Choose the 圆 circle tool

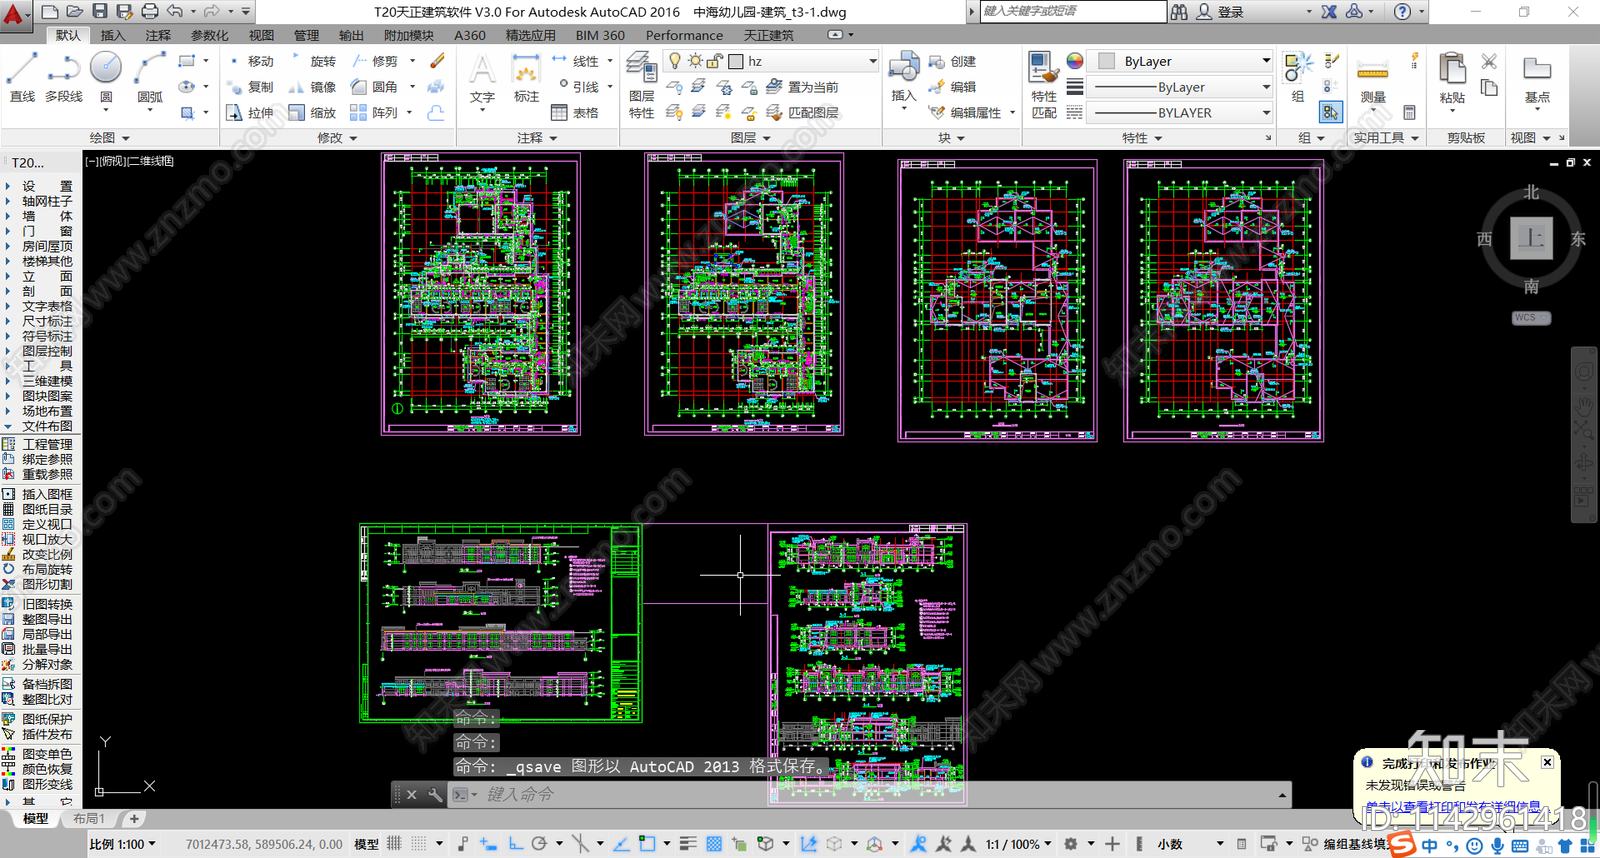[106, 78]
